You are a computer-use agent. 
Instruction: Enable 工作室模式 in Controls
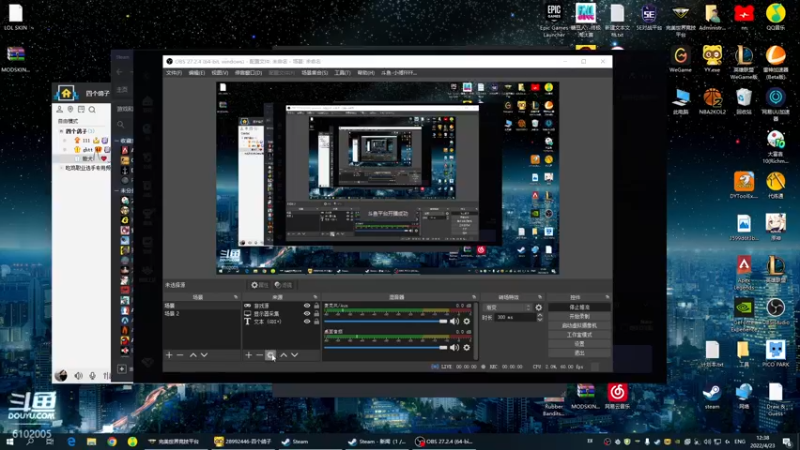point(579,335)
